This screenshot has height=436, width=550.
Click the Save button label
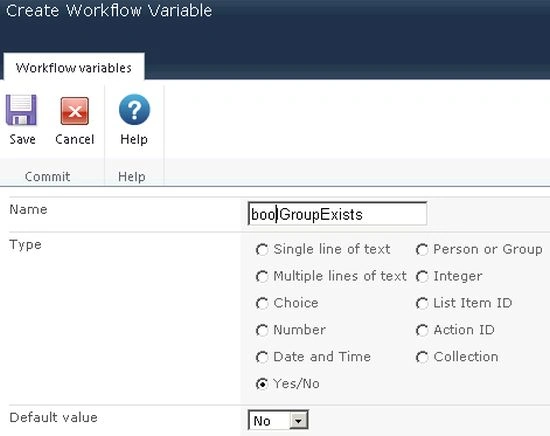coord(22,139)
